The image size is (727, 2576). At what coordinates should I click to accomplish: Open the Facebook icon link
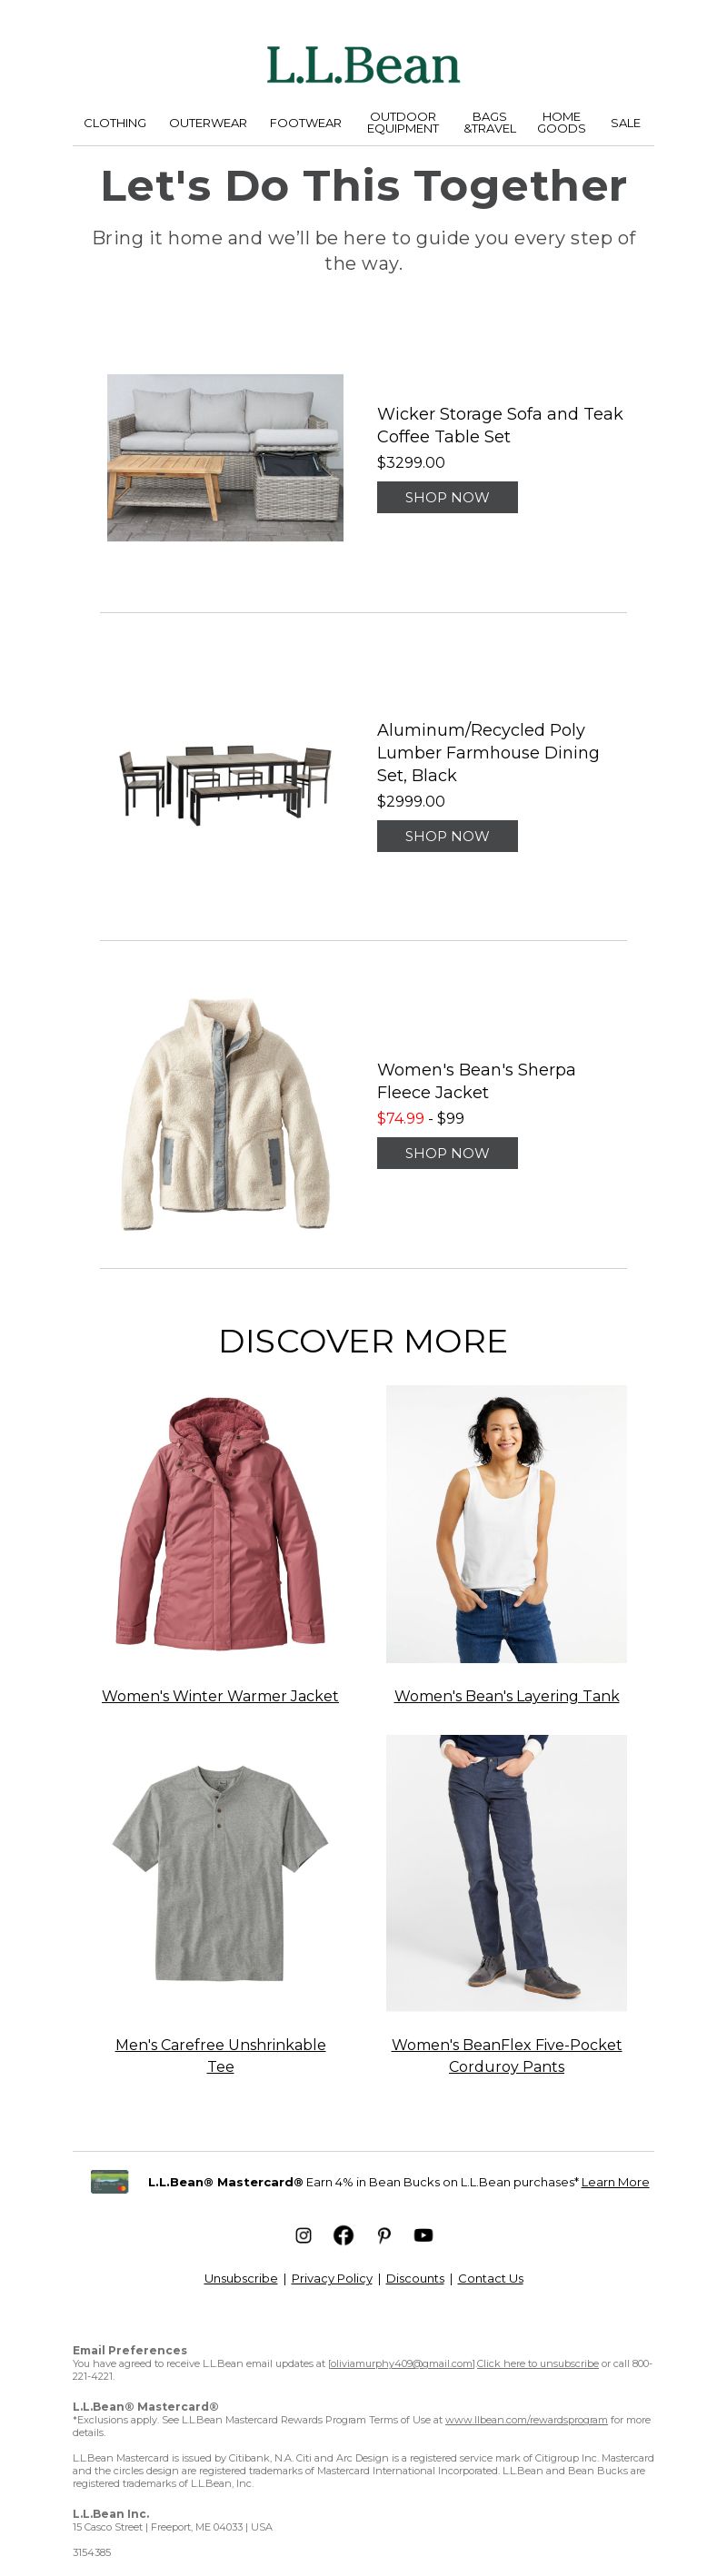pyautogui.click(x=343, y=2235)
